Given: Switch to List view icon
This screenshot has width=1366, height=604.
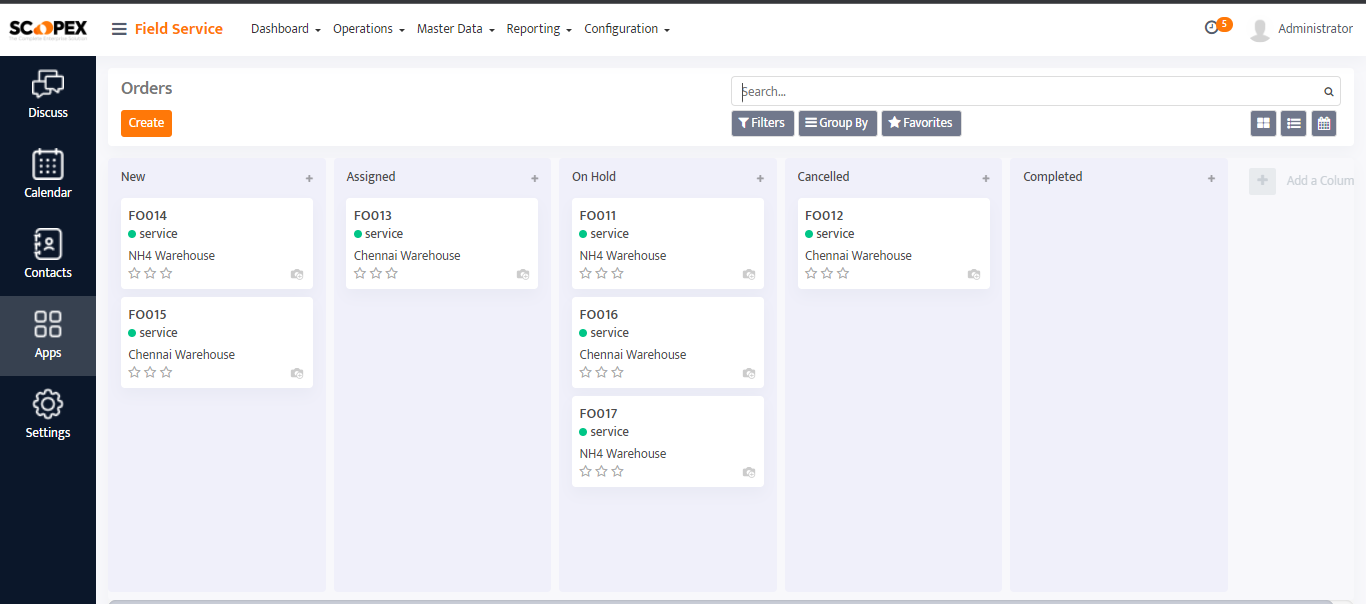Looking at the screenshot, I should pos(1294,123).
